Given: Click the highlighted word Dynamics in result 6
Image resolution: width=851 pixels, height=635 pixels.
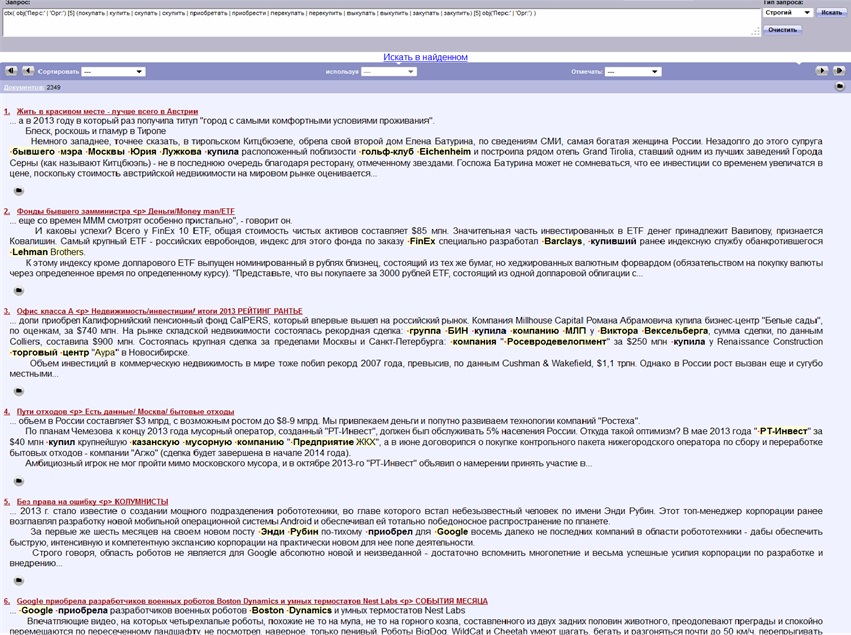Looking at the screenshot, I should pos(310,611).
